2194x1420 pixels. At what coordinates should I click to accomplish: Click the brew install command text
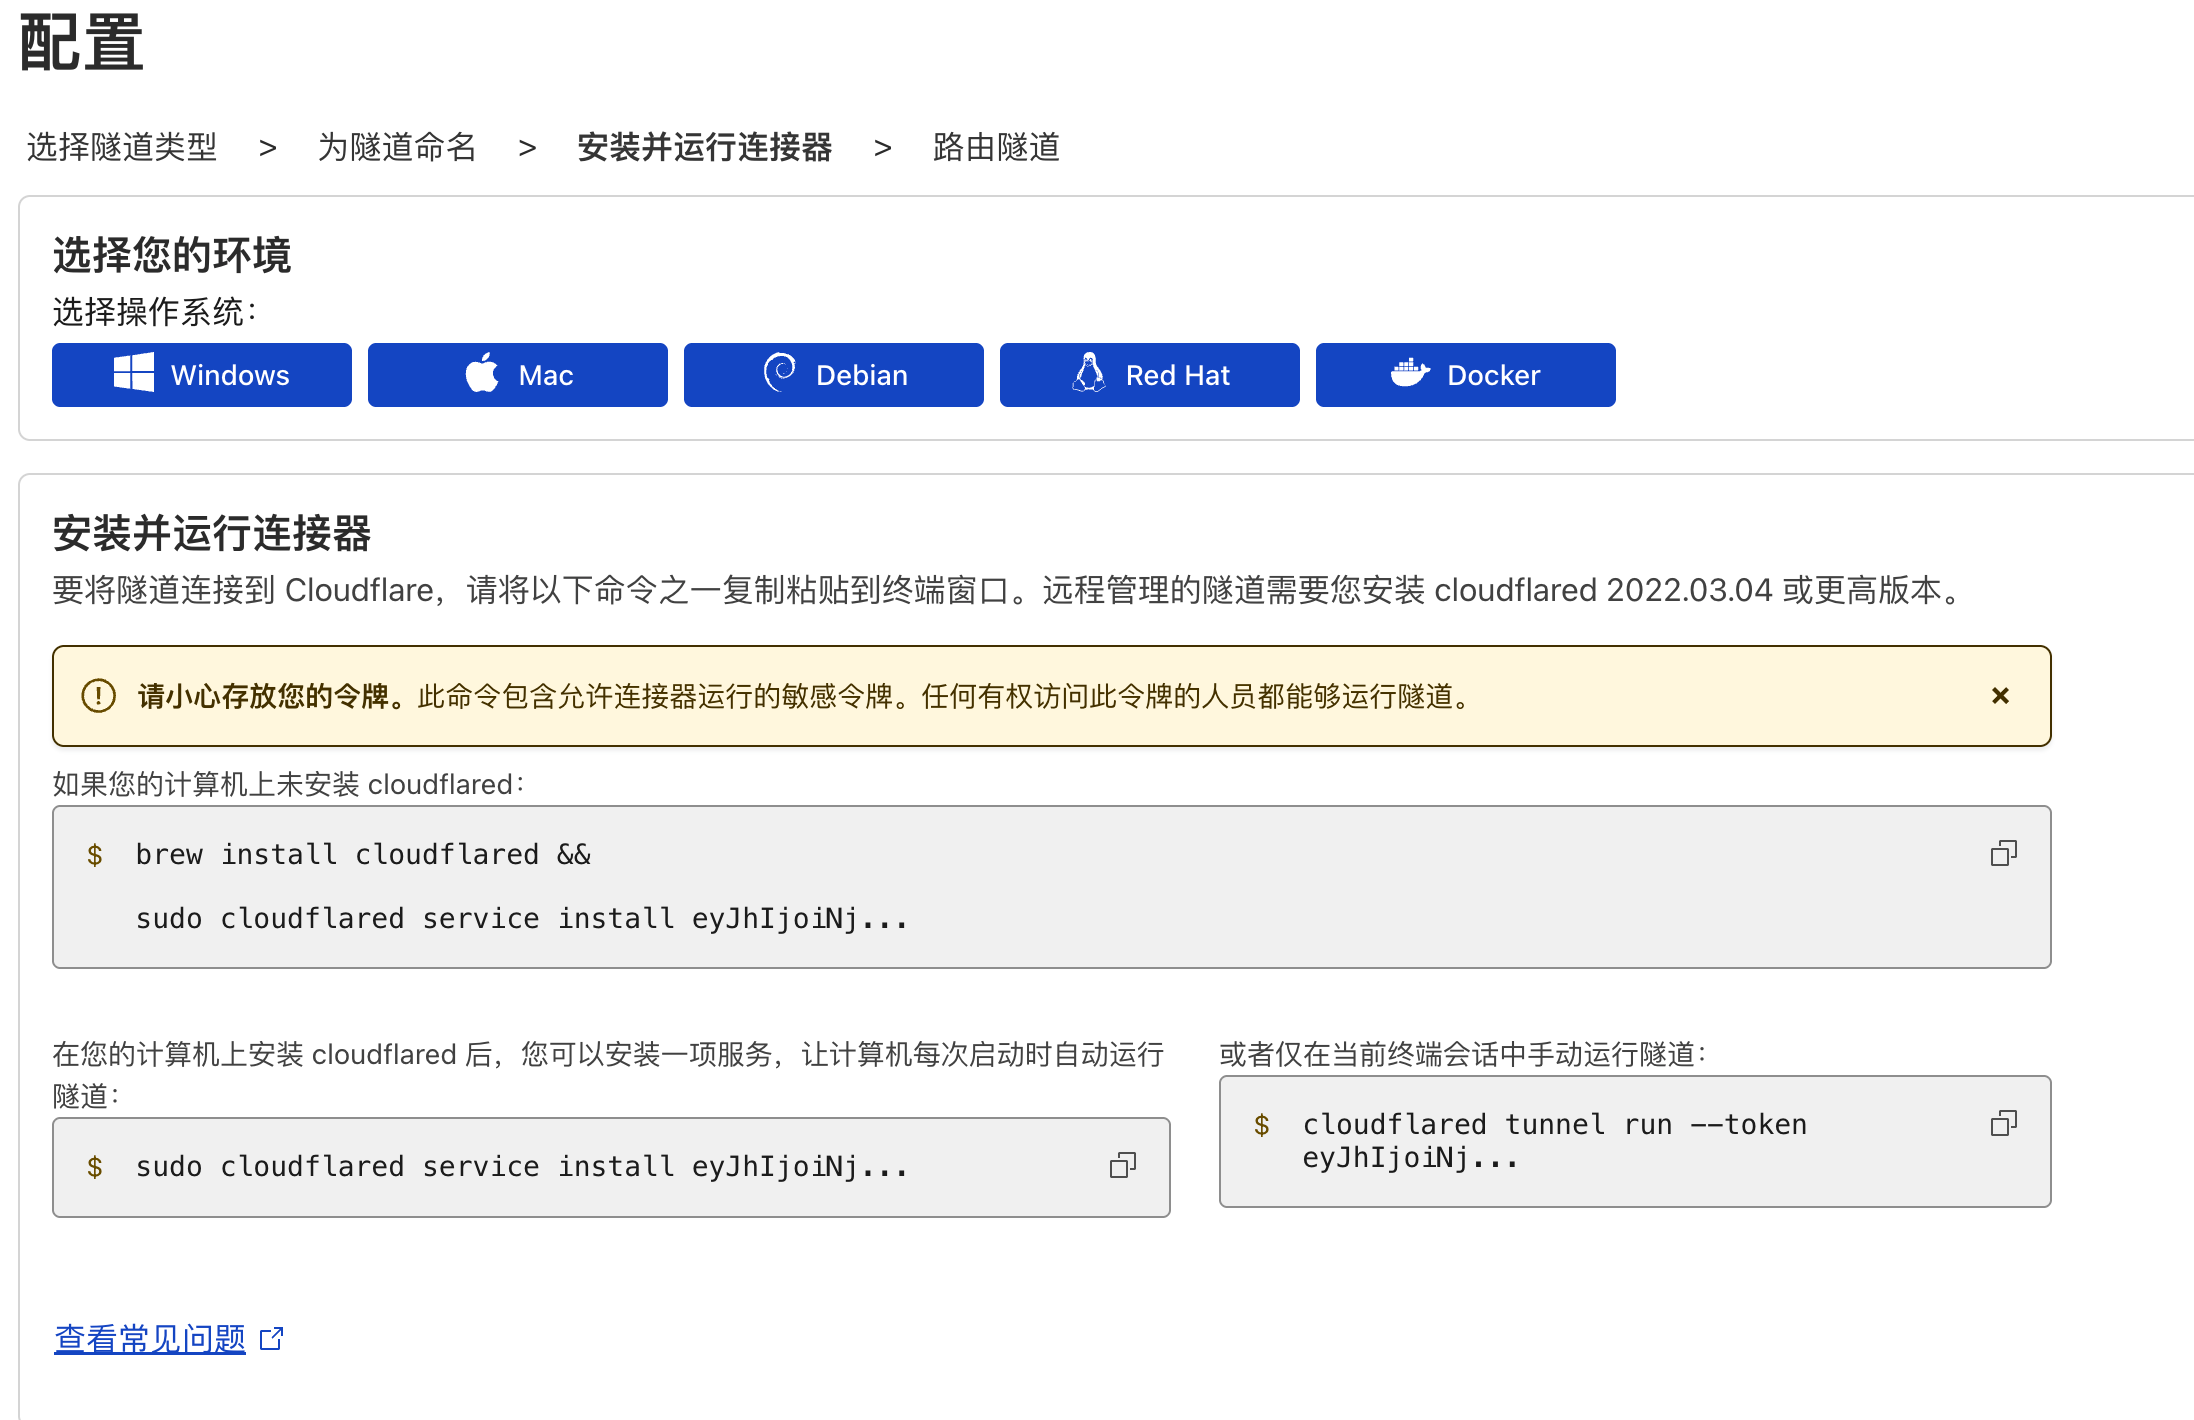pos(363,854)
